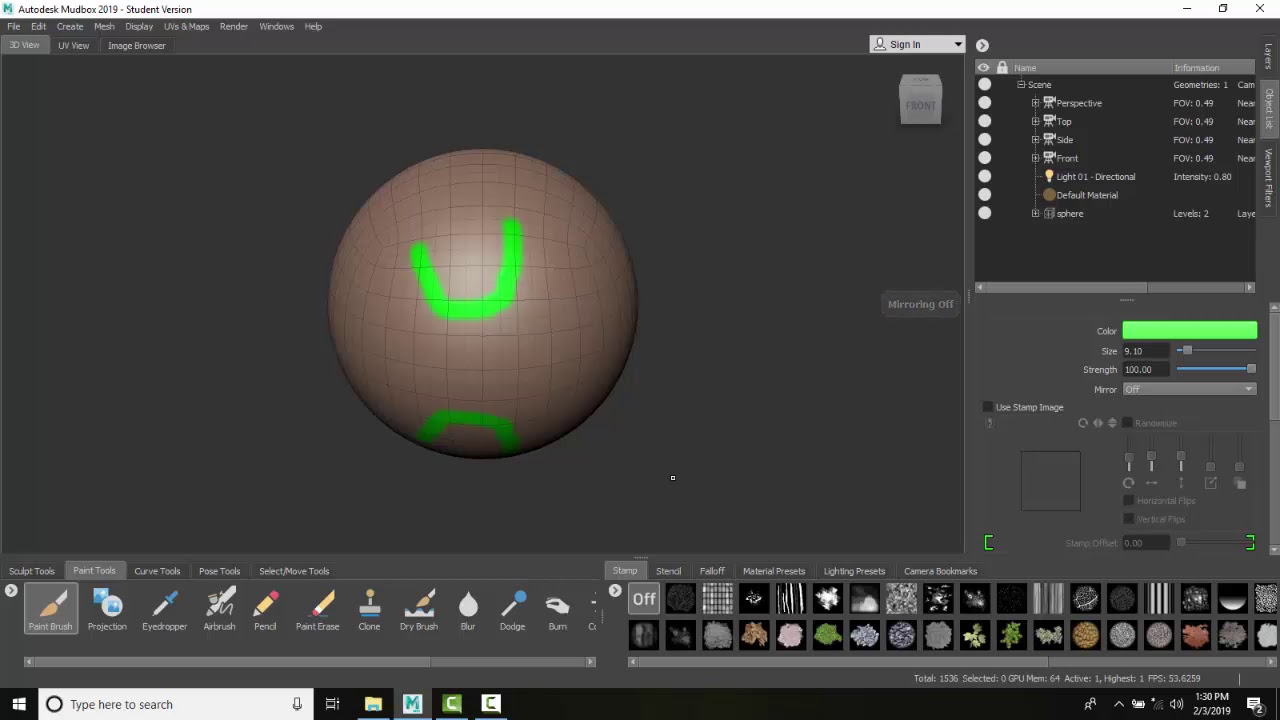1280x720 pixels.
Task: Switch to Sculpt Tools tab
Action: (32, 571)
